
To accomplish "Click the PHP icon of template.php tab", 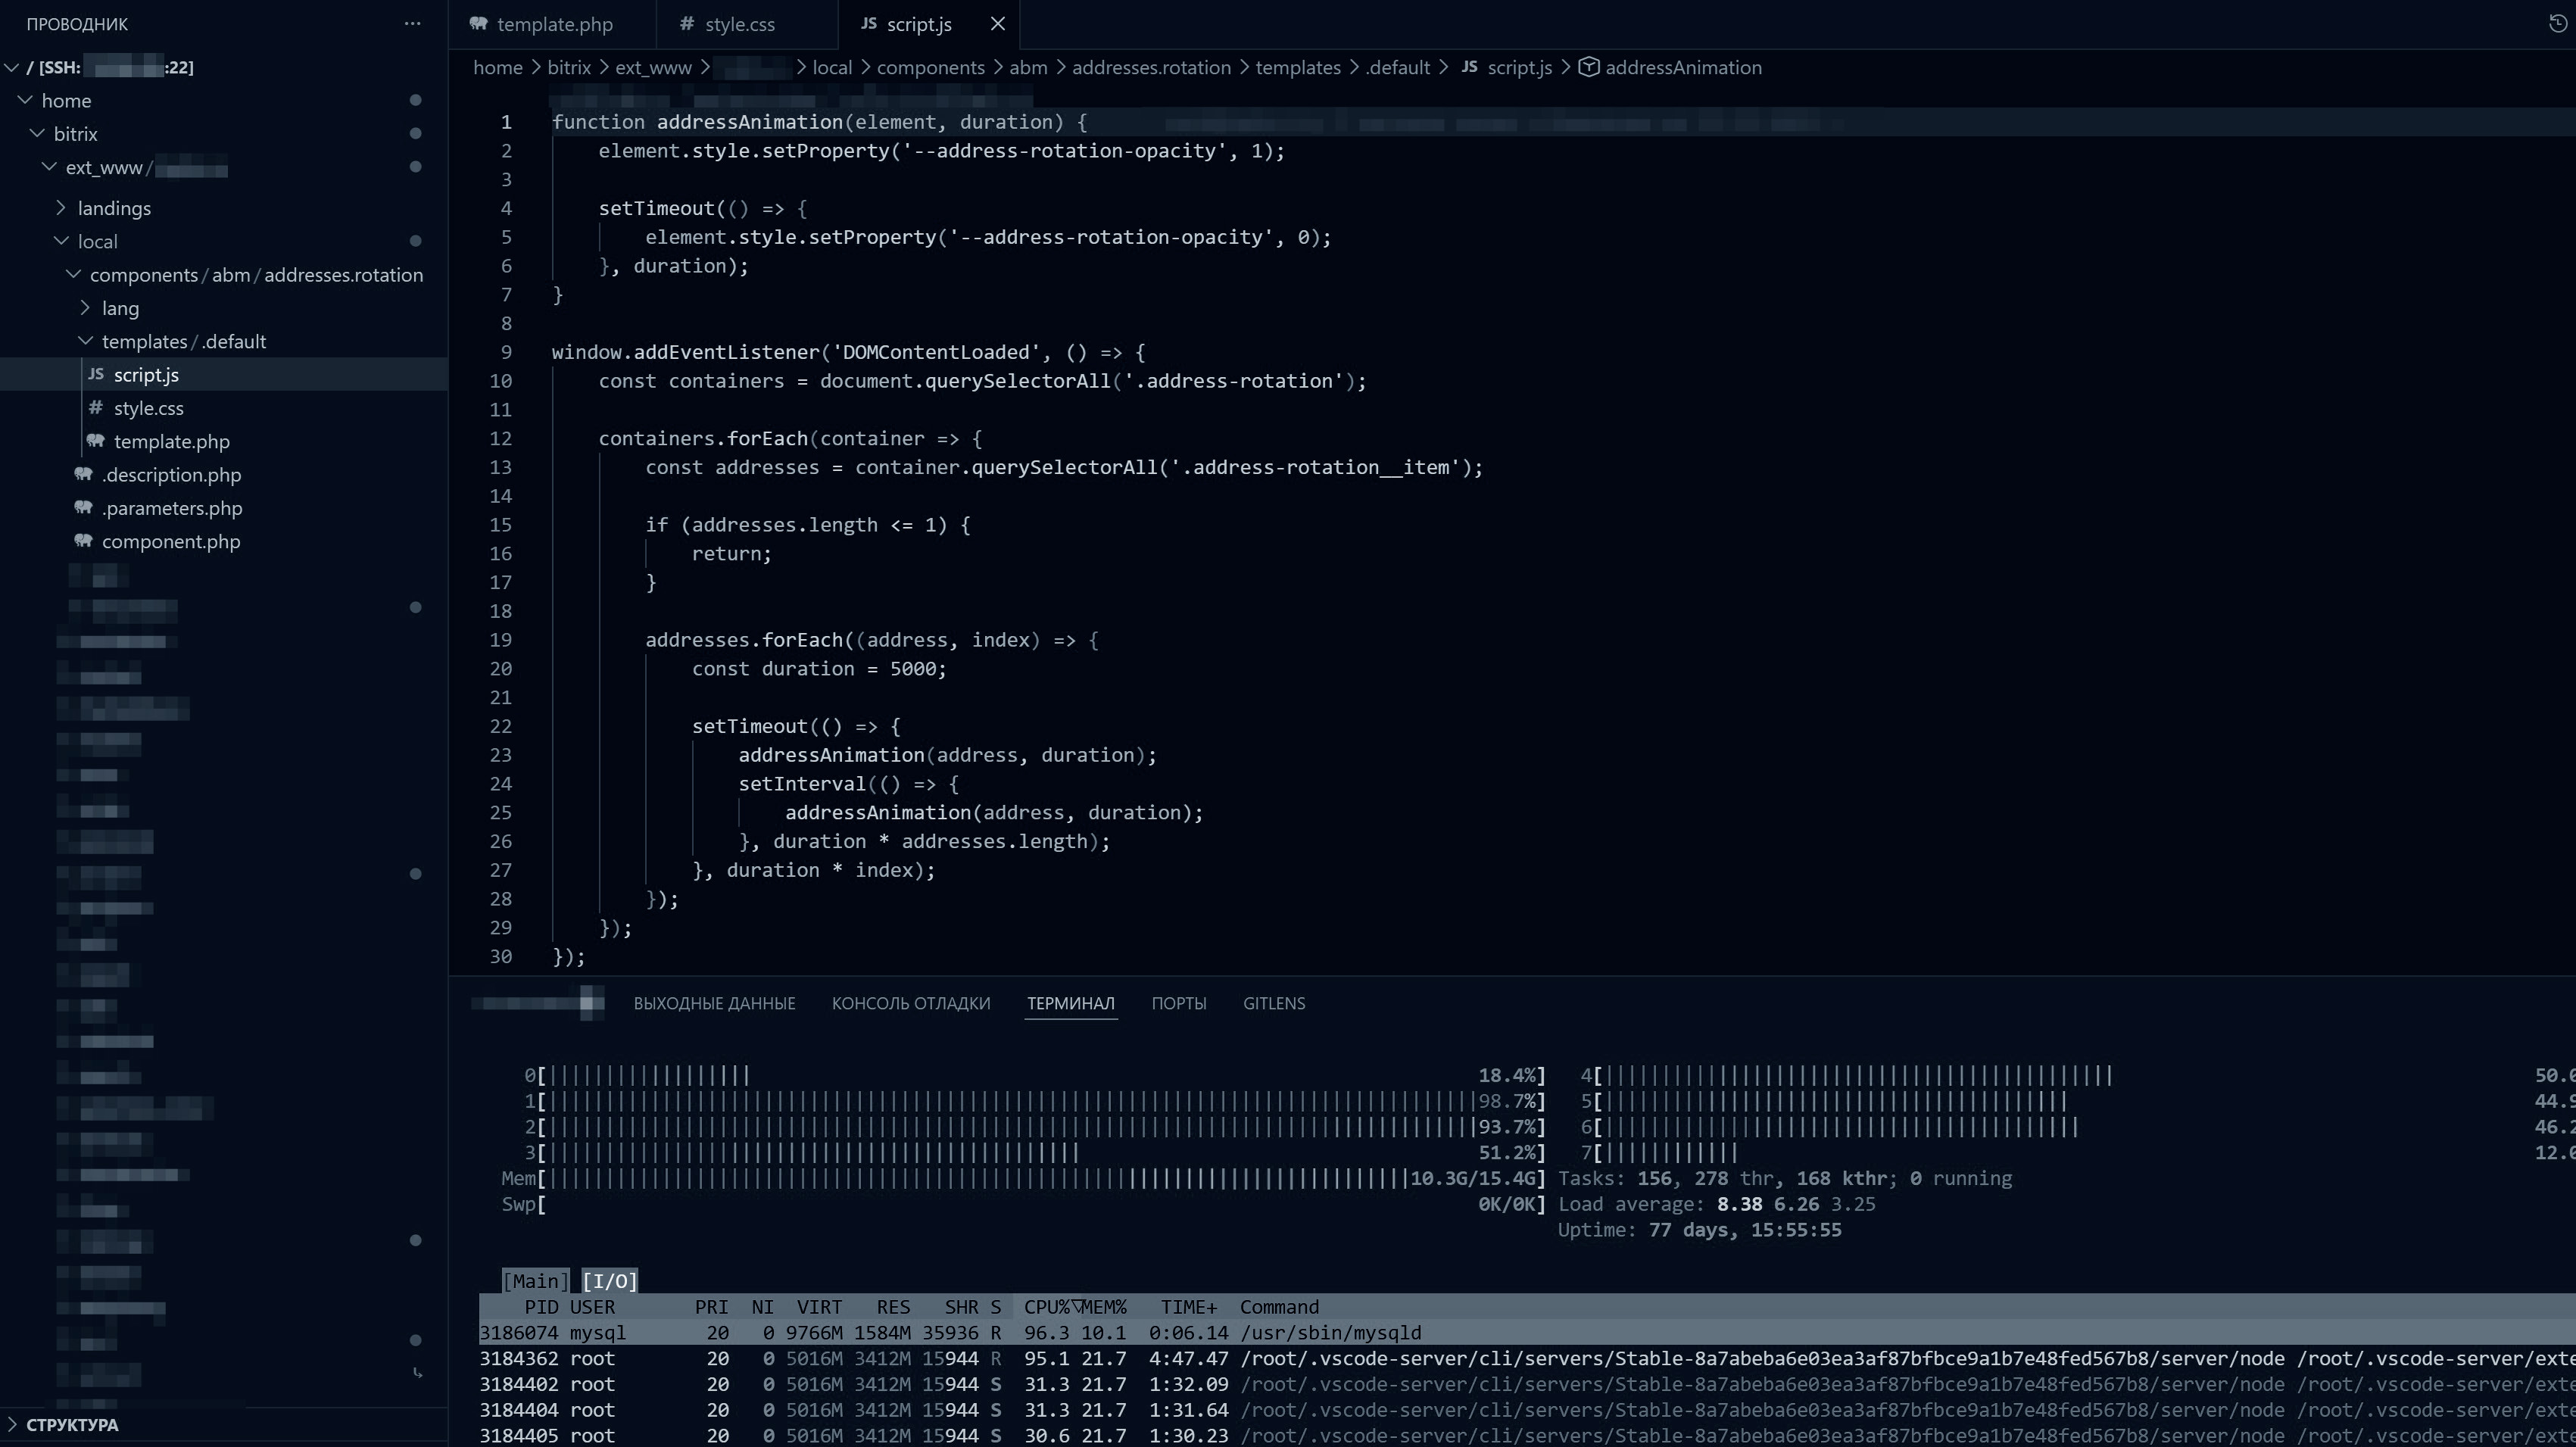I will pyautogui.click(x=479, y=24).
